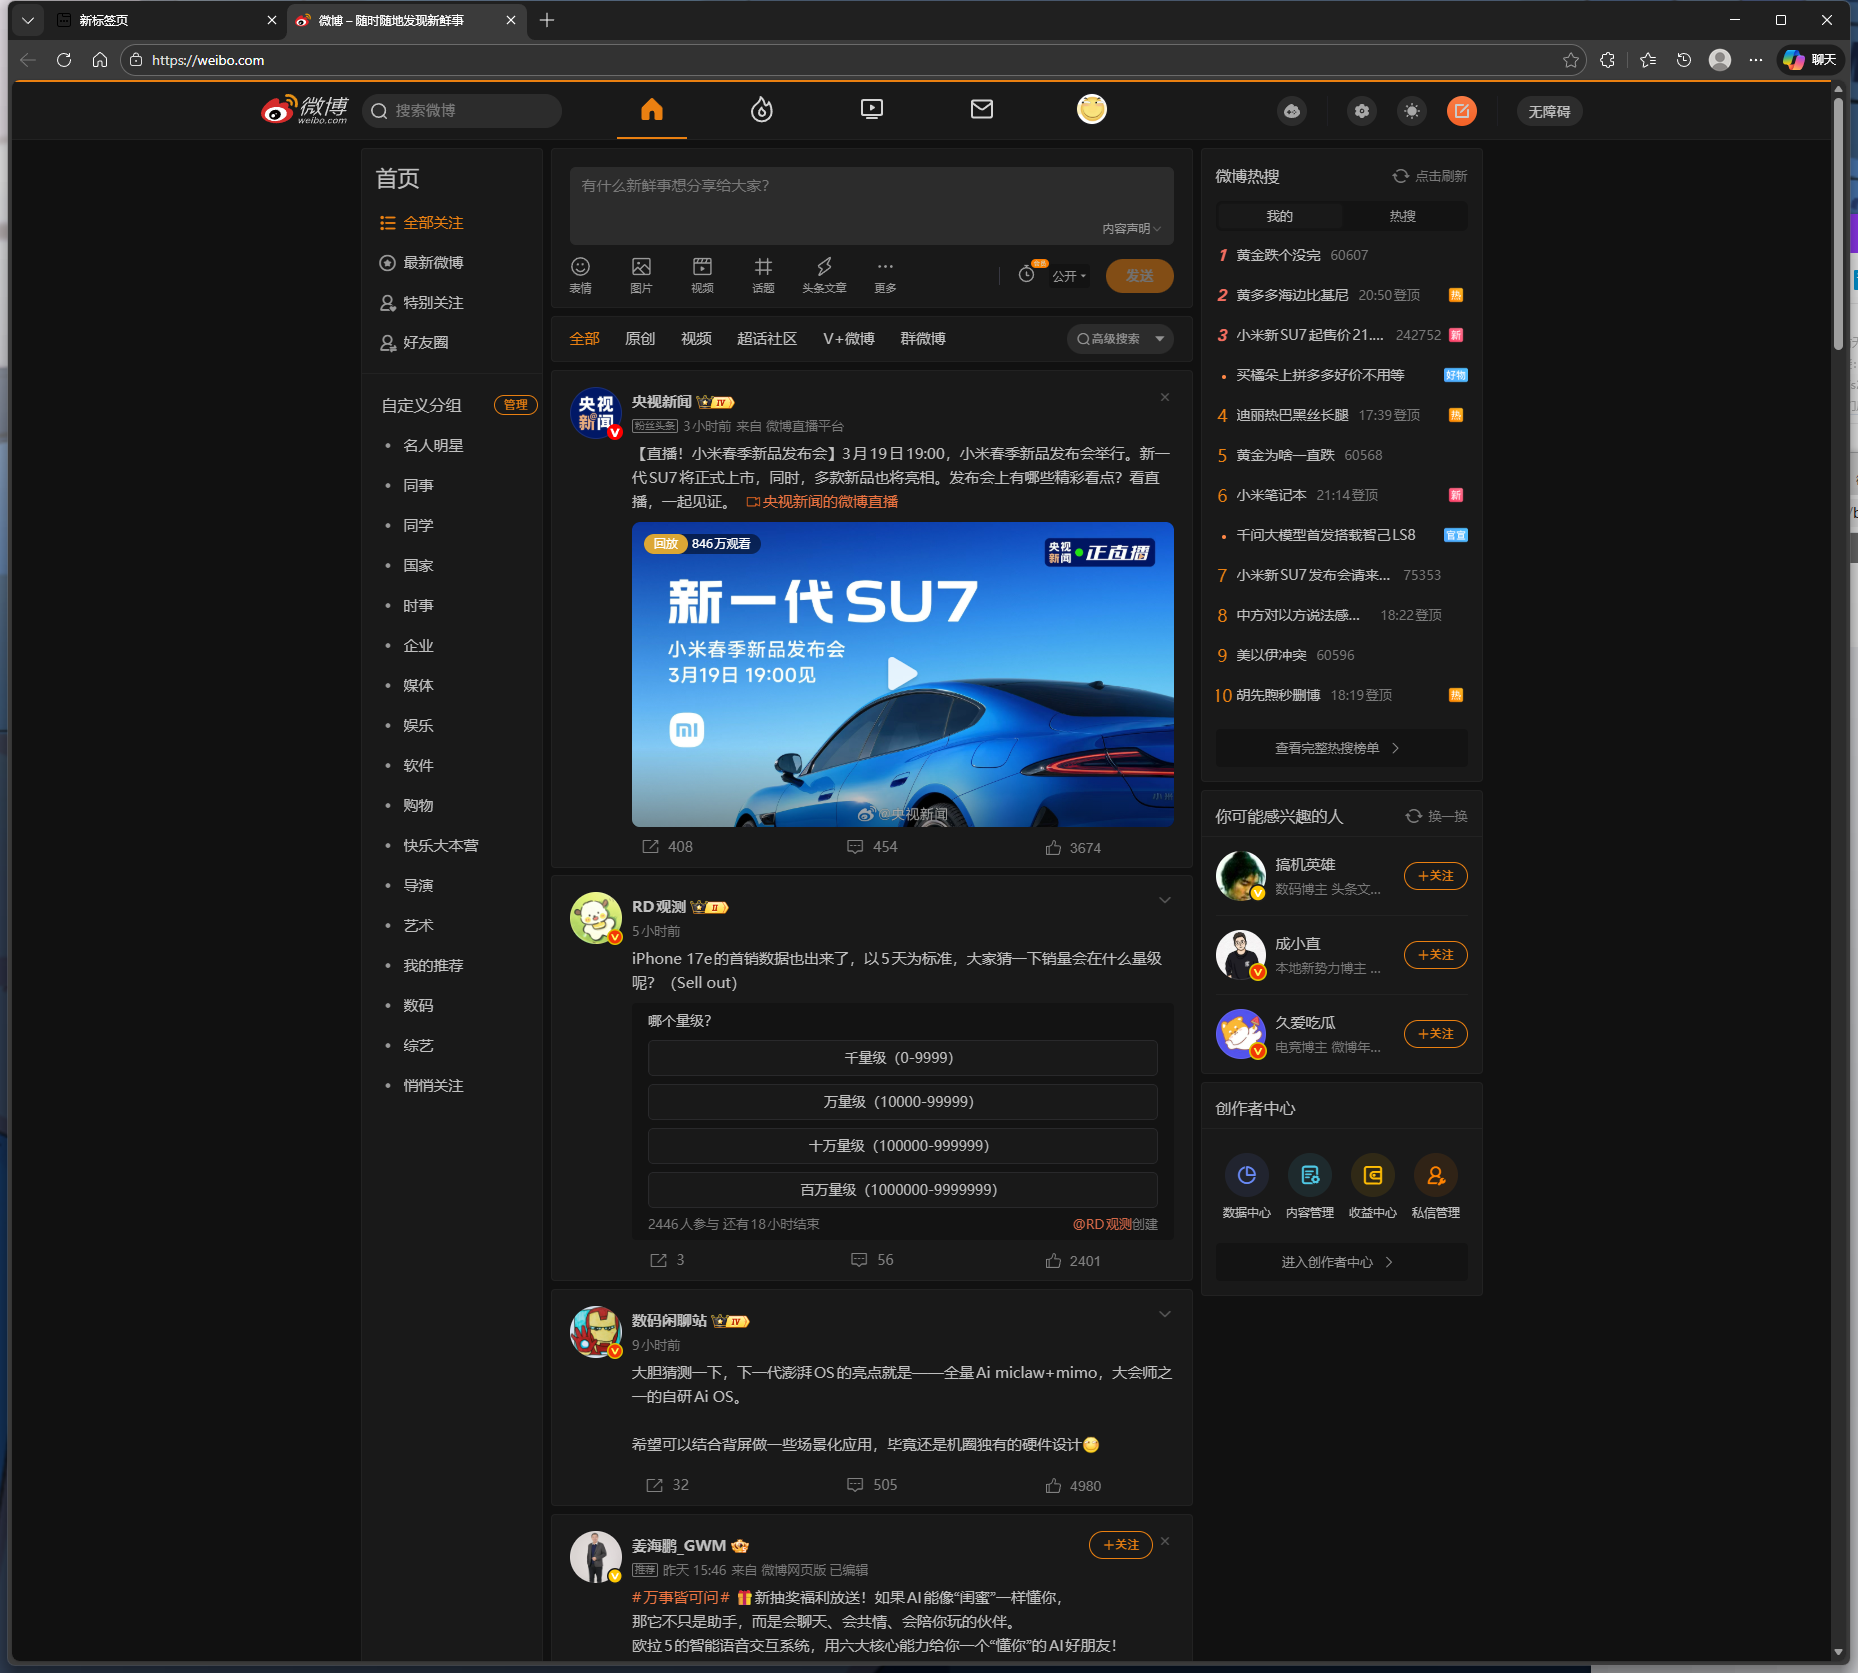
Task: Expand the 内容声明 dropdown
Action: [1131, 229]
